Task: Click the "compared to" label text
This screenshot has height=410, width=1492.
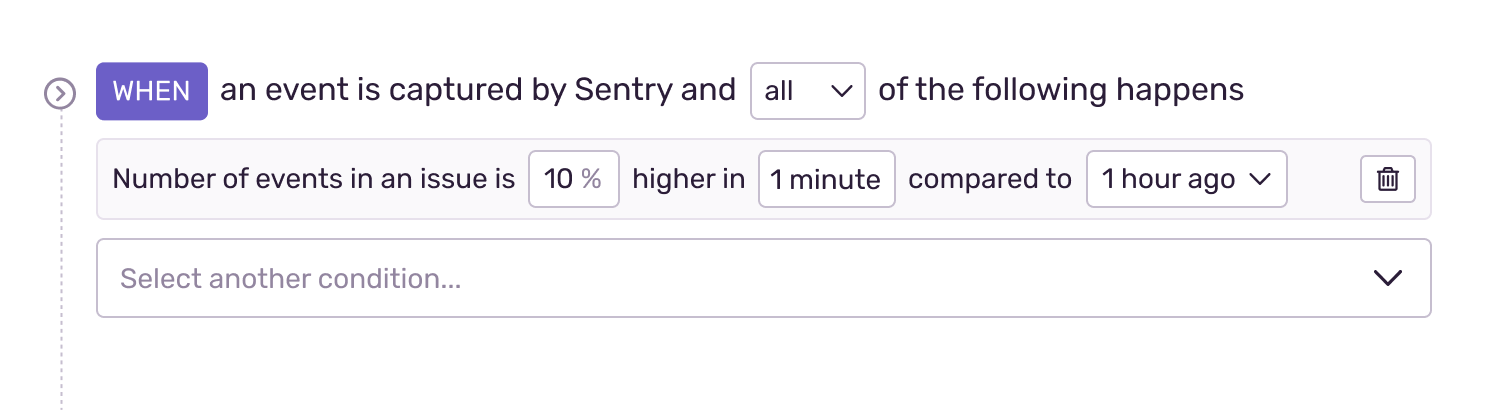Action: [989, 179]
